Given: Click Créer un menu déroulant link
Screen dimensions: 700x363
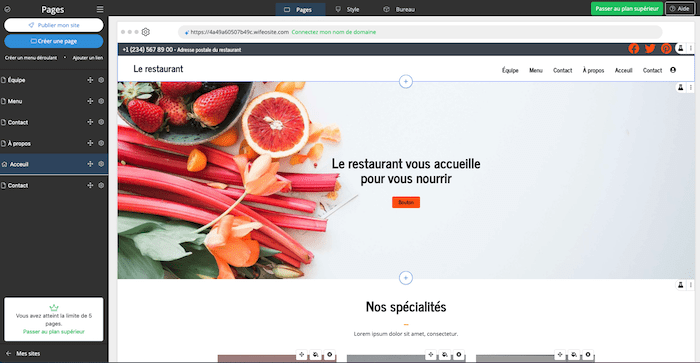Looking at the screenshot, I should point(31,58).
